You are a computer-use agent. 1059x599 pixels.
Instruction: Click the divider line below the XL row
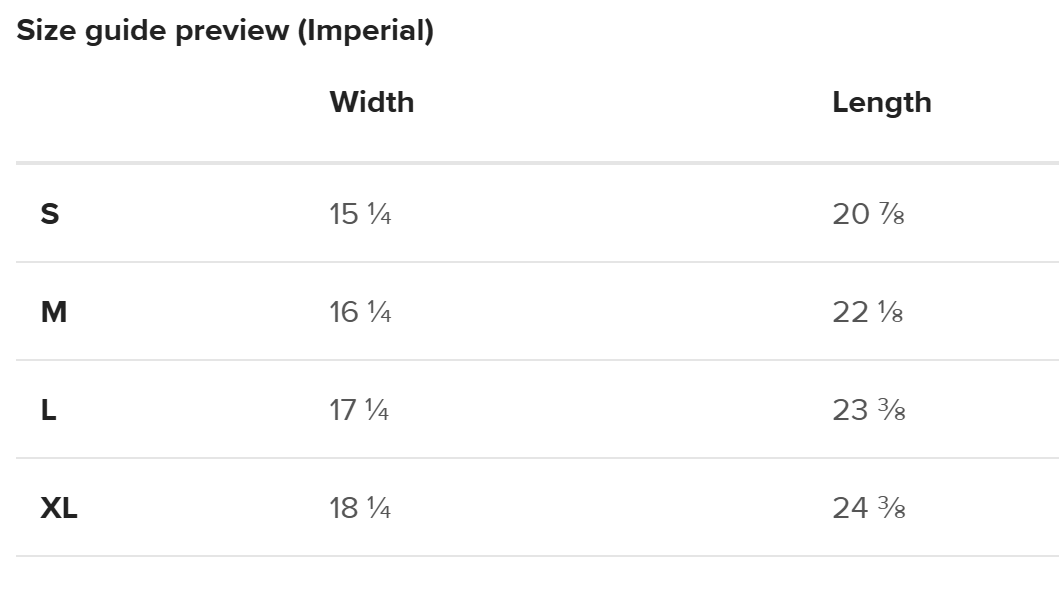(537, 556)
